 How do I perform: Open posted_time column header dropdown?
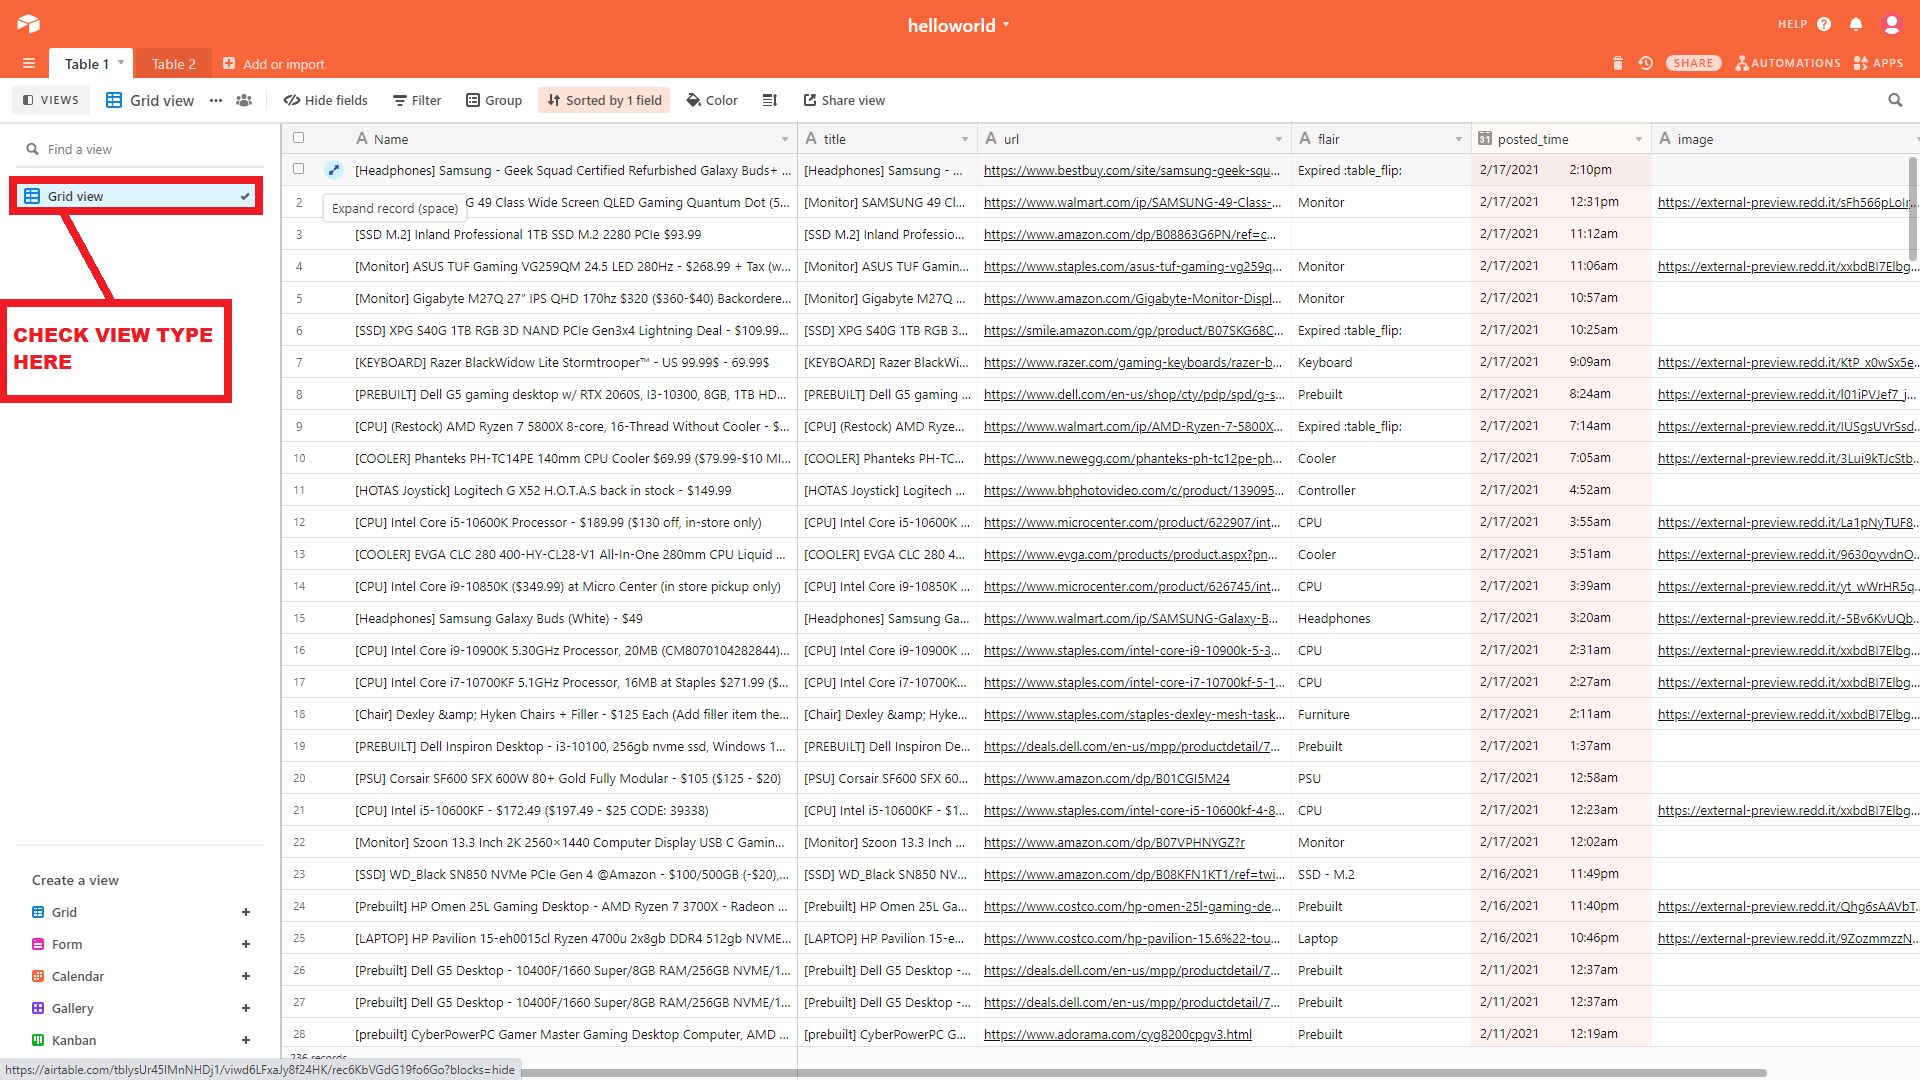point(1639,139)
